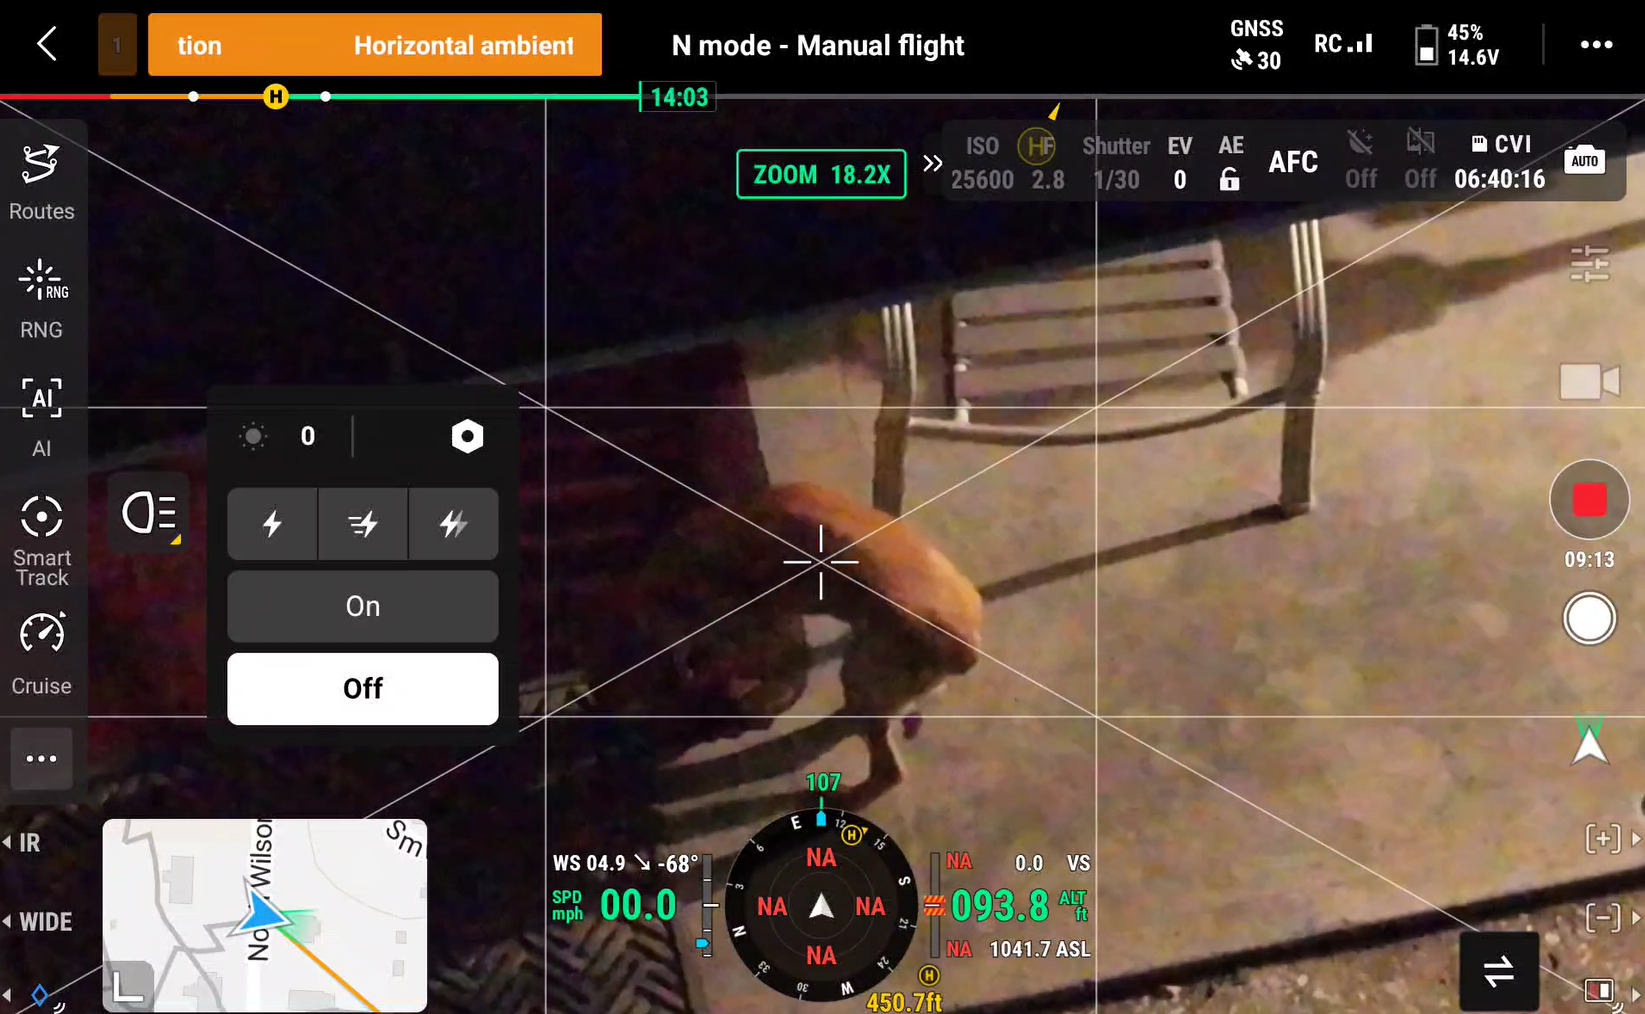The height and width of the screenshot is (1014, 1645).
Task: Toggle the second crossed-out Off icon
Action: tap(1420, 160)
